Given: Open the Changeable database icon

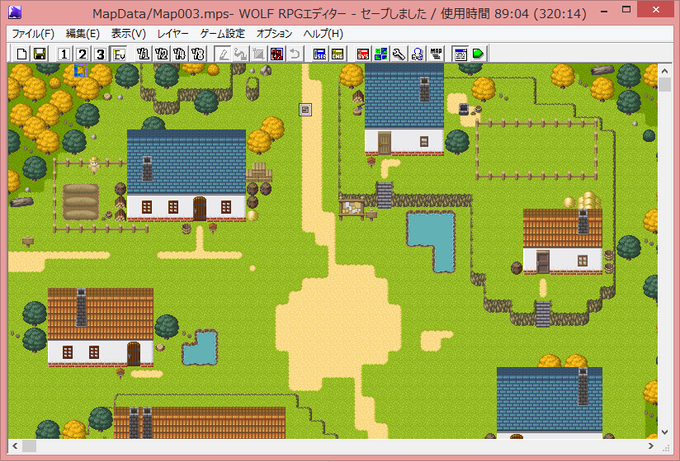Looking at the screenshot, I should [x=337, y=54].
